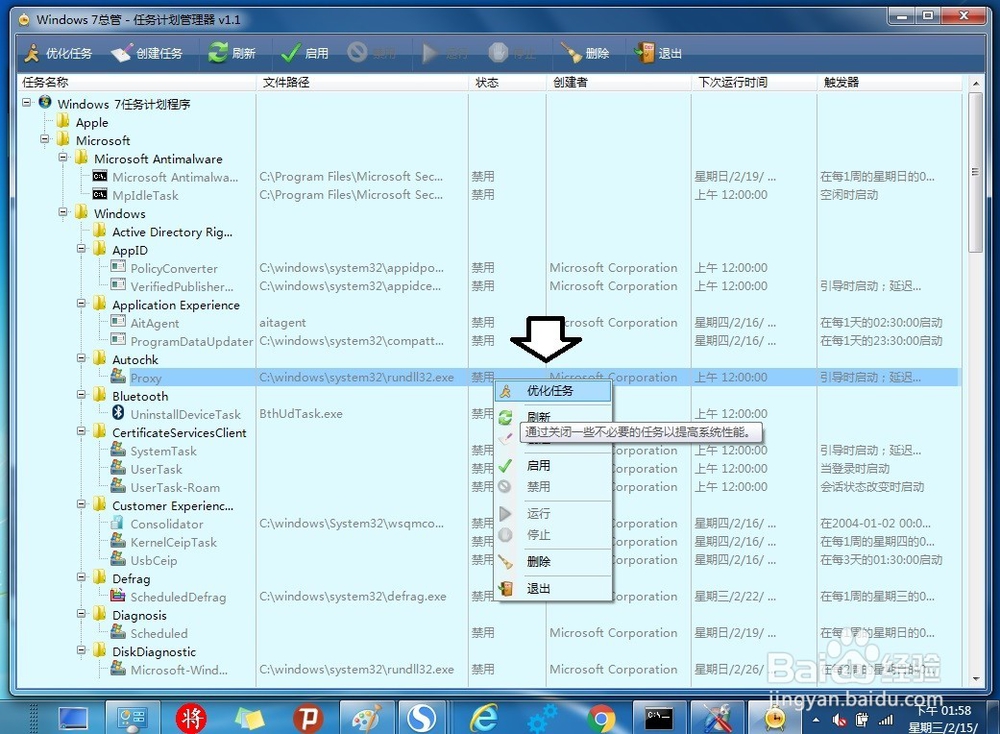Viewport: 1000px width, 734px height.
Task: Click C:\windows\system32\defrag.exe path cell
Action: click(353, 596)
